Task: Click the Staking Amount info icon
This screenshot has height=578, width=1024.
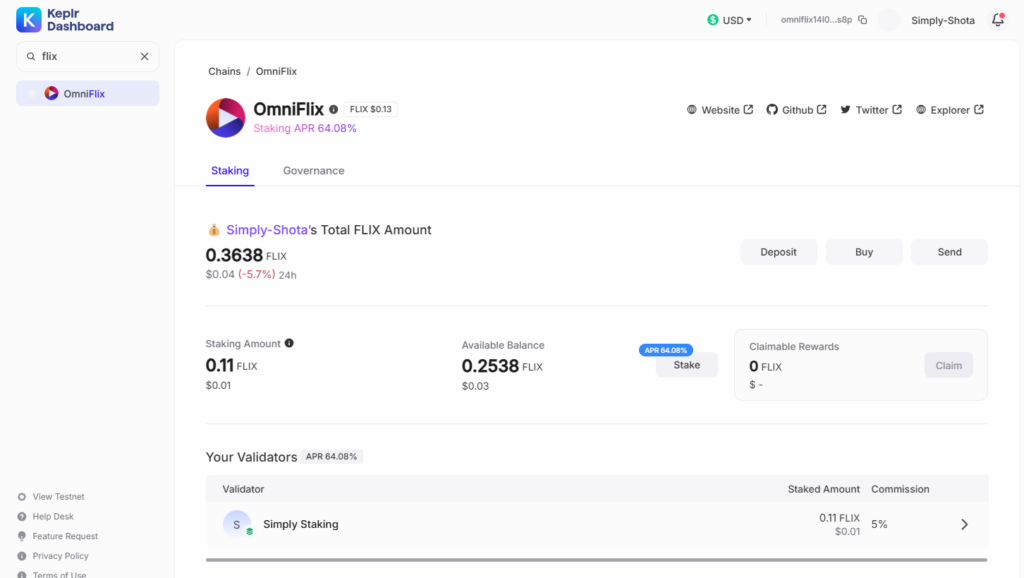Action: (x=289, y=343)
